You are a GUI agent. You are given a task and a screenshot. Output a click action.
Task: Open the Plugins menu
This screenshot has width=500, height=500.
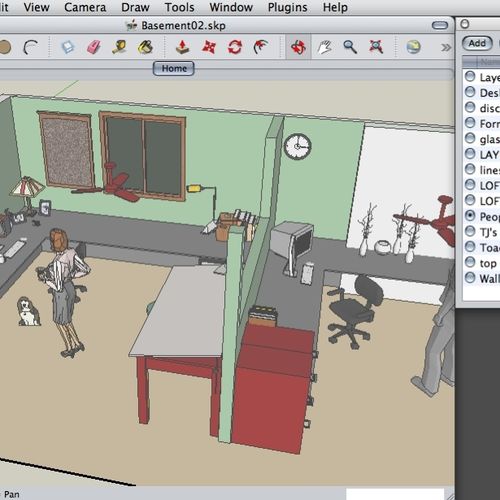(287, 7)
